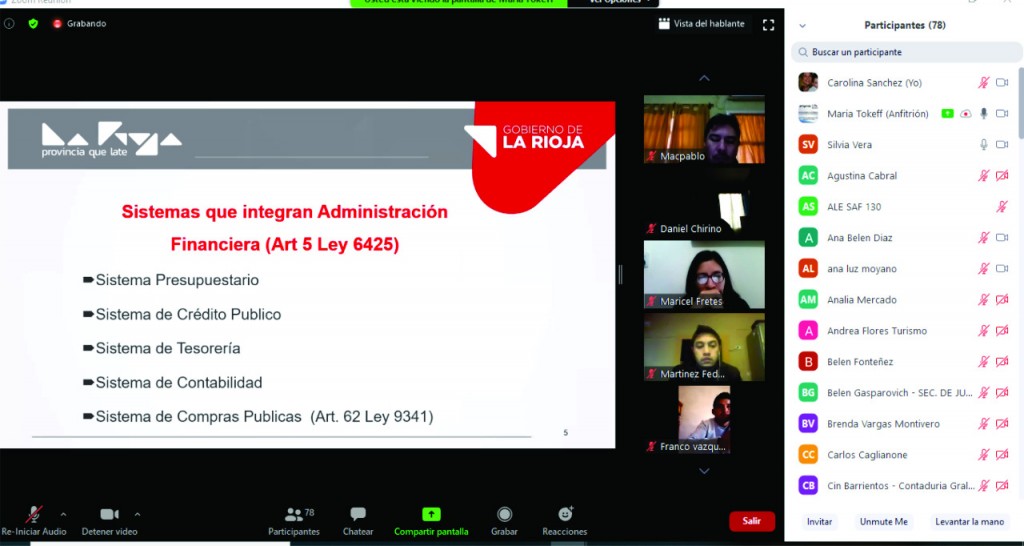The image size is (1024, 546).
Task: Switch layout via Vista del hablante
Action: (x=701, y=24)
